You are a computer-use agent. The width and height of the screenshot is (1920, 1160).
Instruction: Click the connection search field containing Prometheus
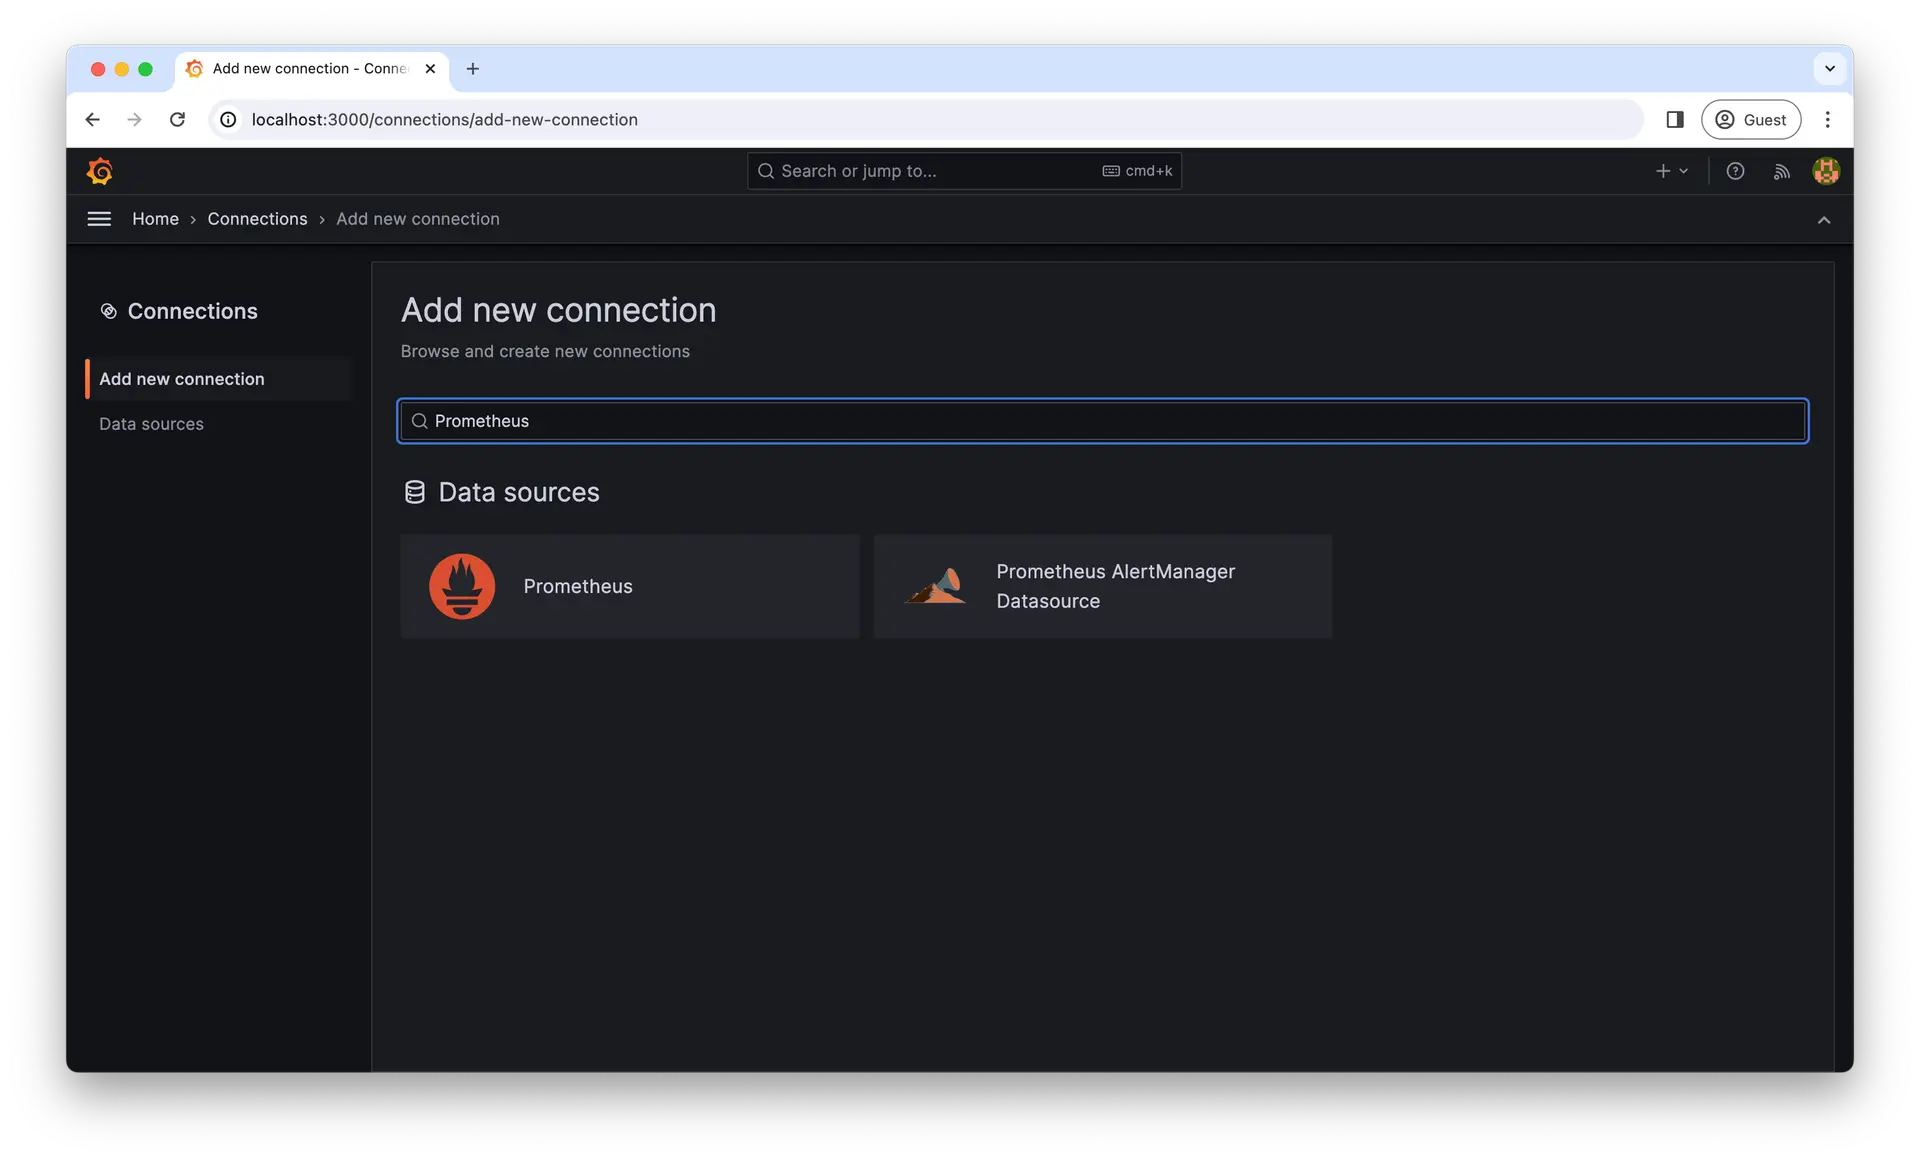point(1102,421)
